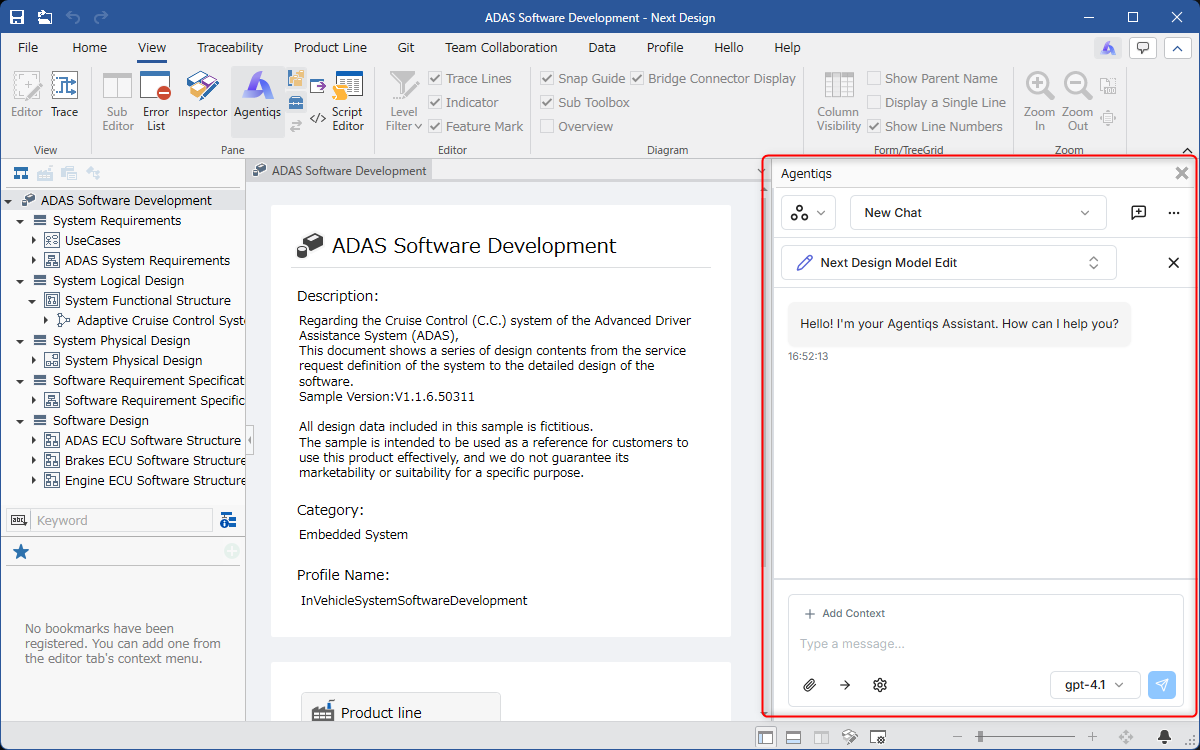Expand the UseCases tree node
The width and height of the screenshot is (1200, 750).
point(33,240)
